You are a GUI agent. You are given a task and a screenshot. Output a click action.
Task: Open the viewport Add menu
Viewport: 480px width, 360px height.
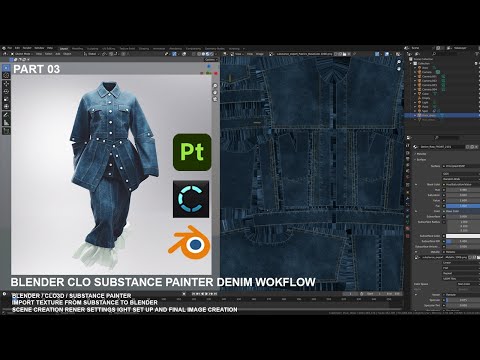tap(58, 54)
